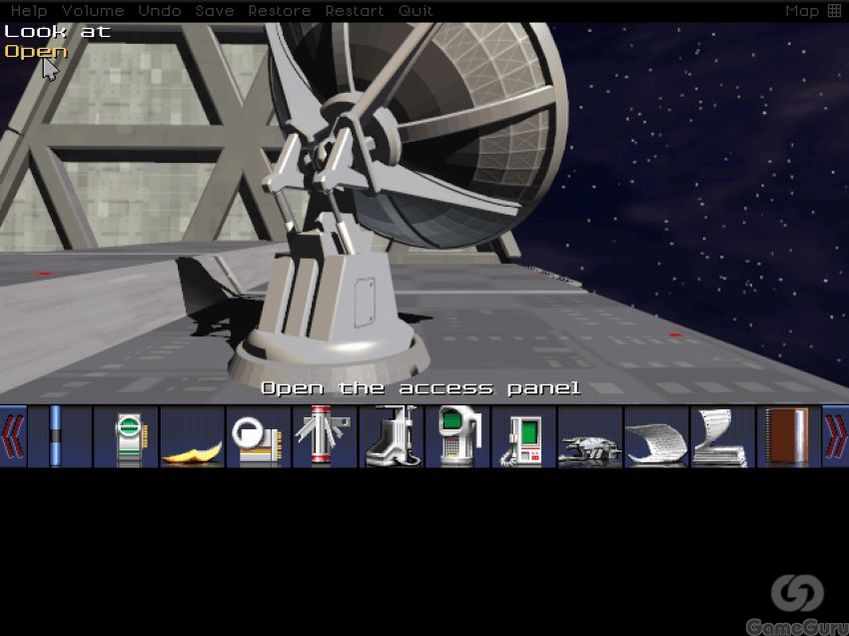
Task: Click Restart in the top bar
Action: pos(355,11)
